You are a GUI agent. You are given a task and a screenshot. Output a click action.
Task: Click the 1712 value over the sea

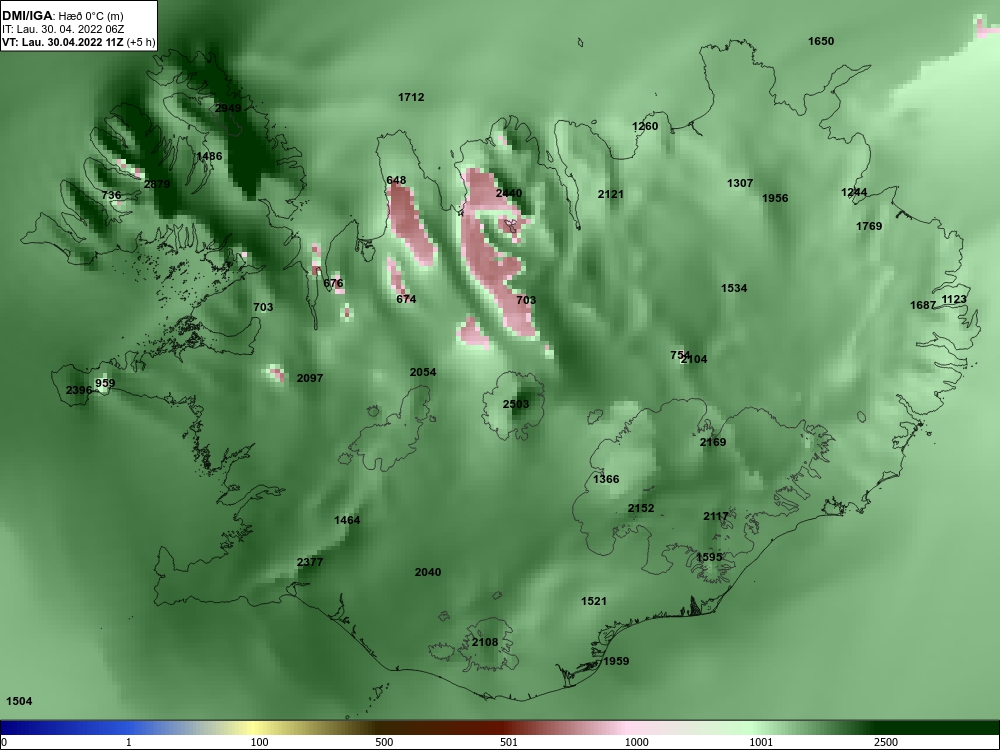(411, 98)
